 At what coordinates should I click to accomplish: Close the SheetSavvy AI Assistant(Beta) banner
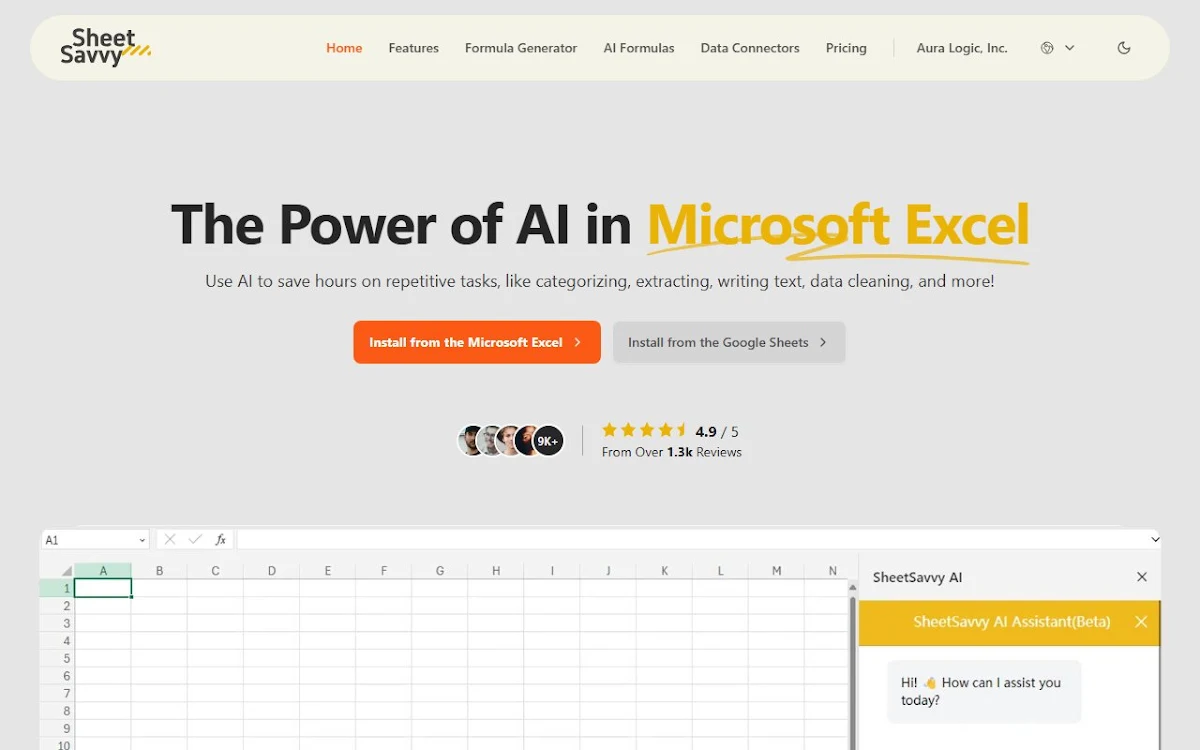(1141, 622)
